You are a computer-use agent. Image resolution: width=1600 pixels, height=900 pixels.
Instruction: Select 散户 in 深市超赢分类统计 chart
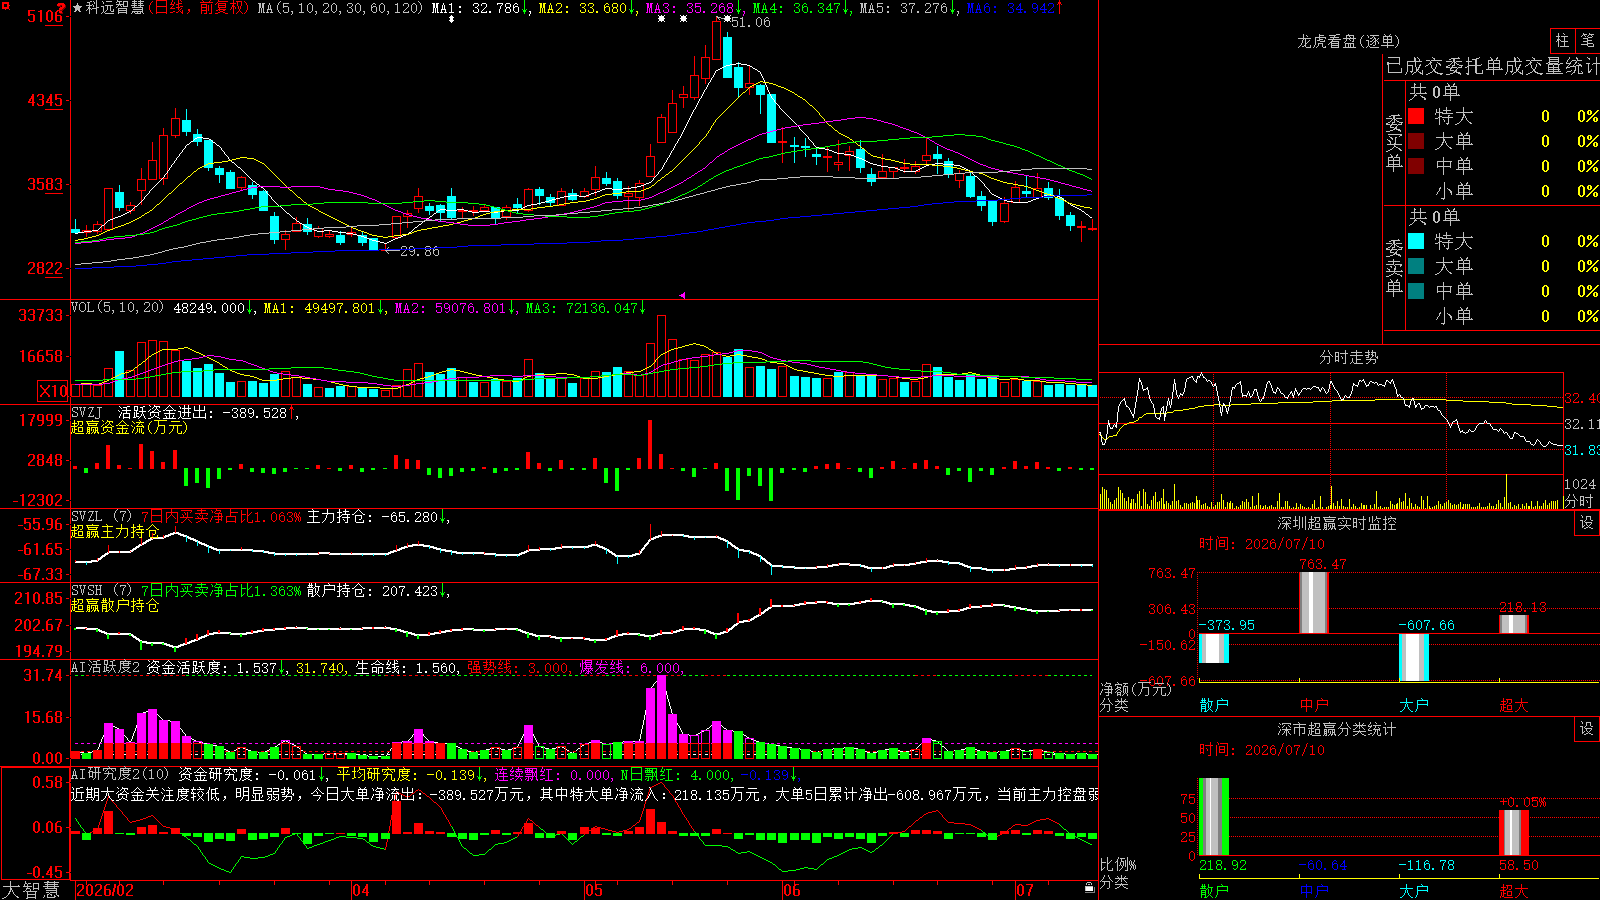click(x=1214, y=890)
